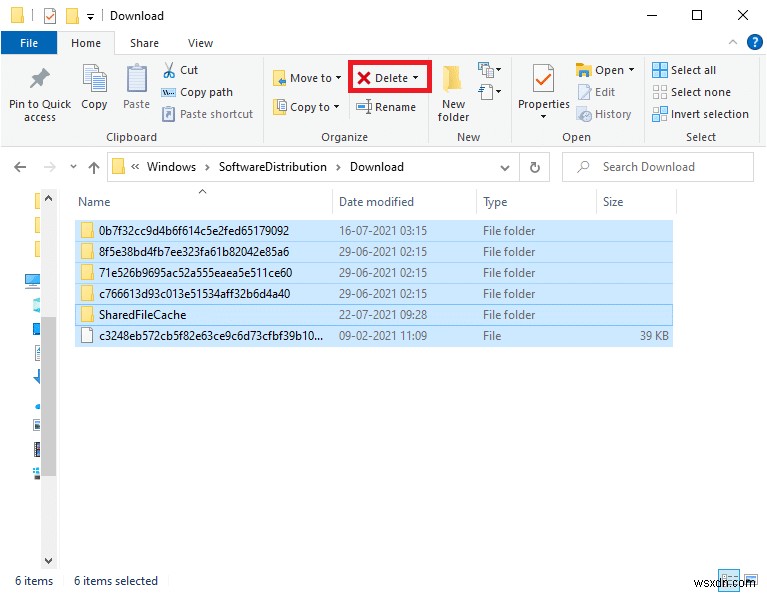Viewport: 767px width, 593px height.
Task: Expand the Properties dropdown arrow
Action: point(543,116)
